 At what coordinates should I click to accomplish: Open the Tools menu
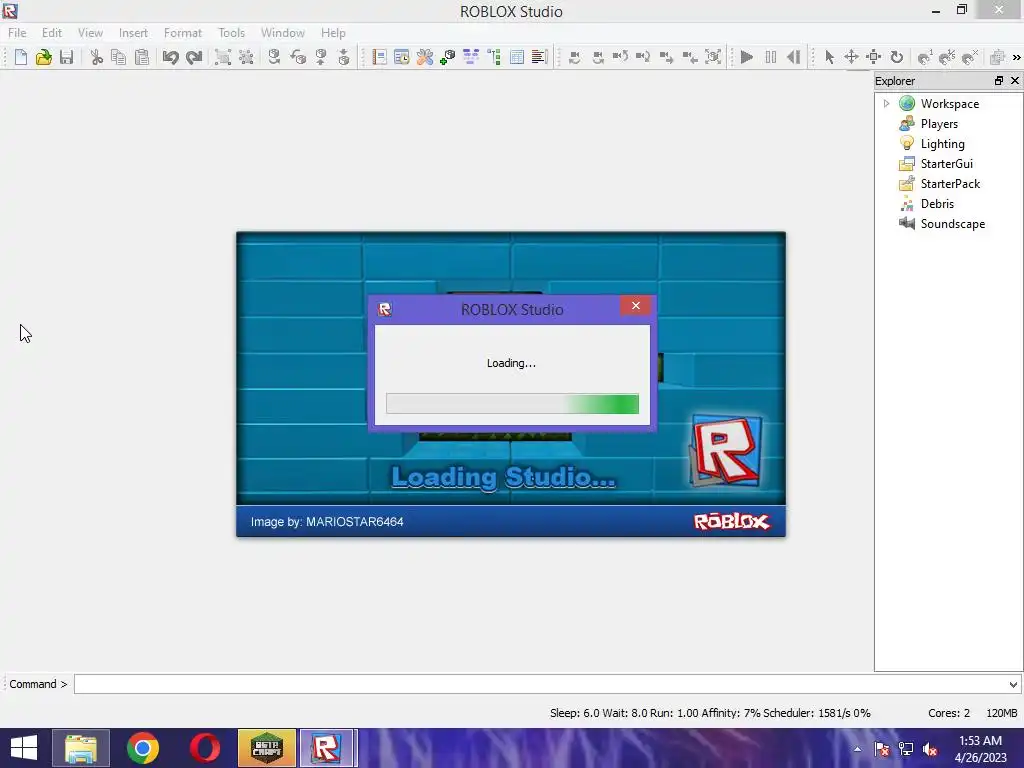pos(232,33)
